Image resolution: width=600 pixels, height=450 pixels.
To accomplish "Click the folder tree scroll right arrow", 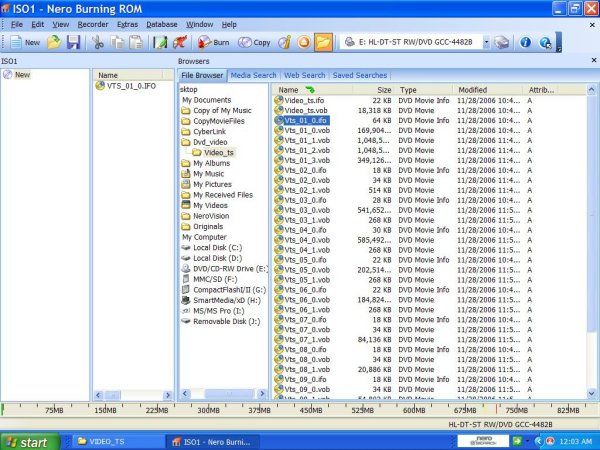I will pos(262,393).
